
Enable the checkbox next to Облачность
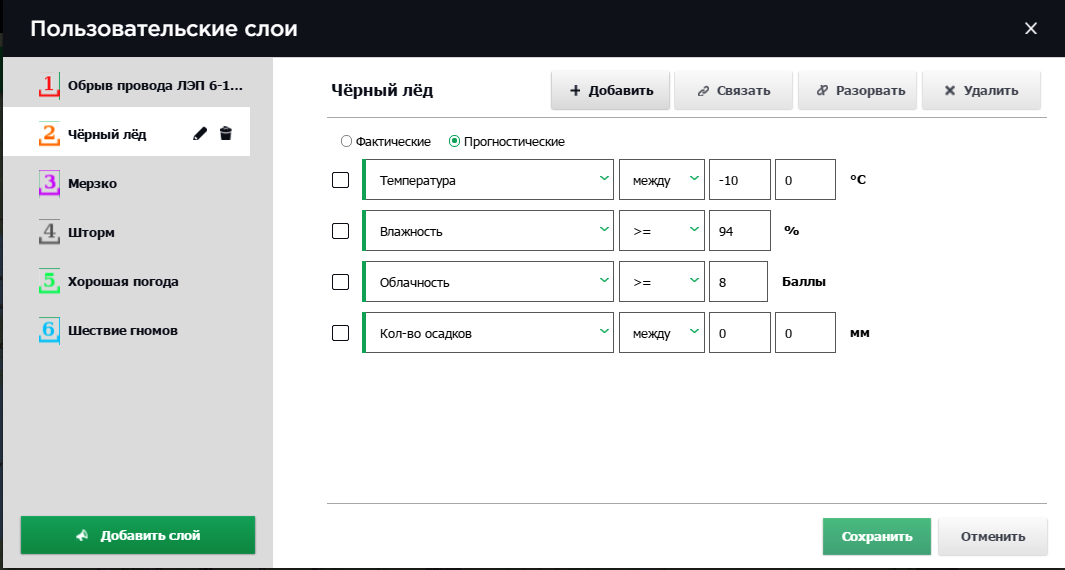[340, 282]
